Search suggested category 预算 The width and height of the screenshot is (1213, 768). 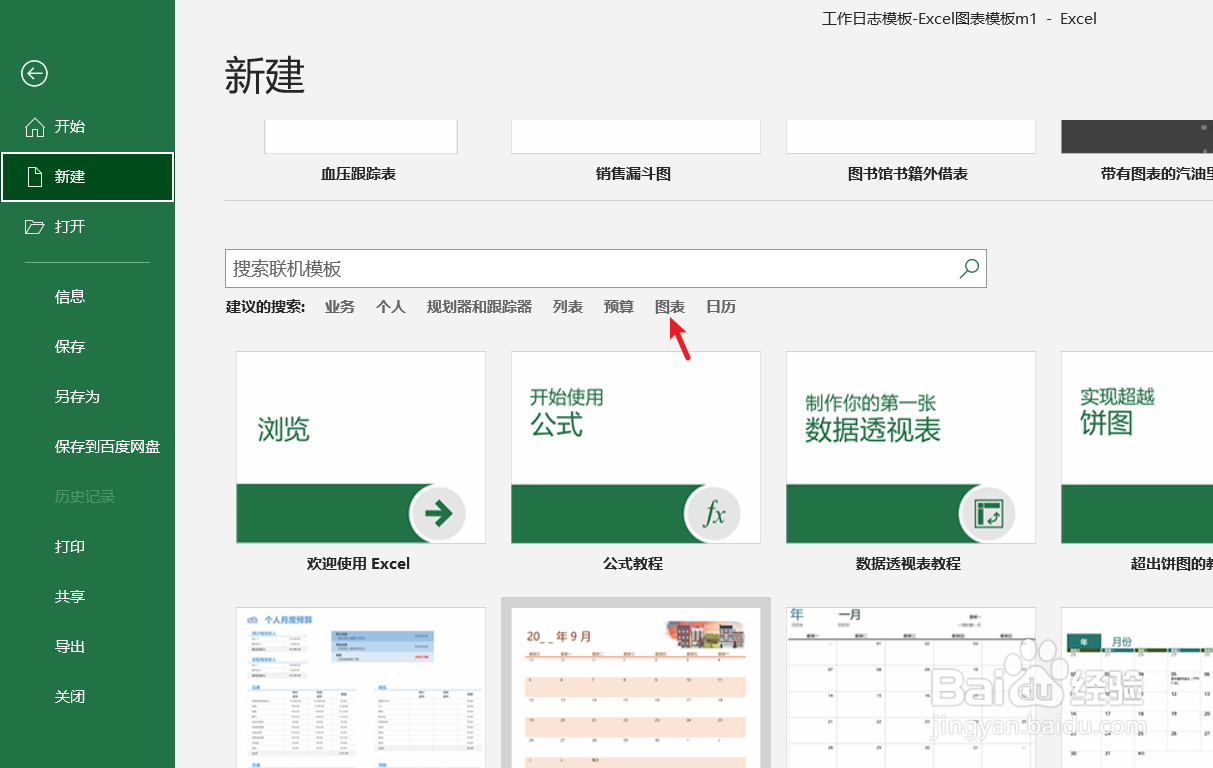tap(619, 307)
